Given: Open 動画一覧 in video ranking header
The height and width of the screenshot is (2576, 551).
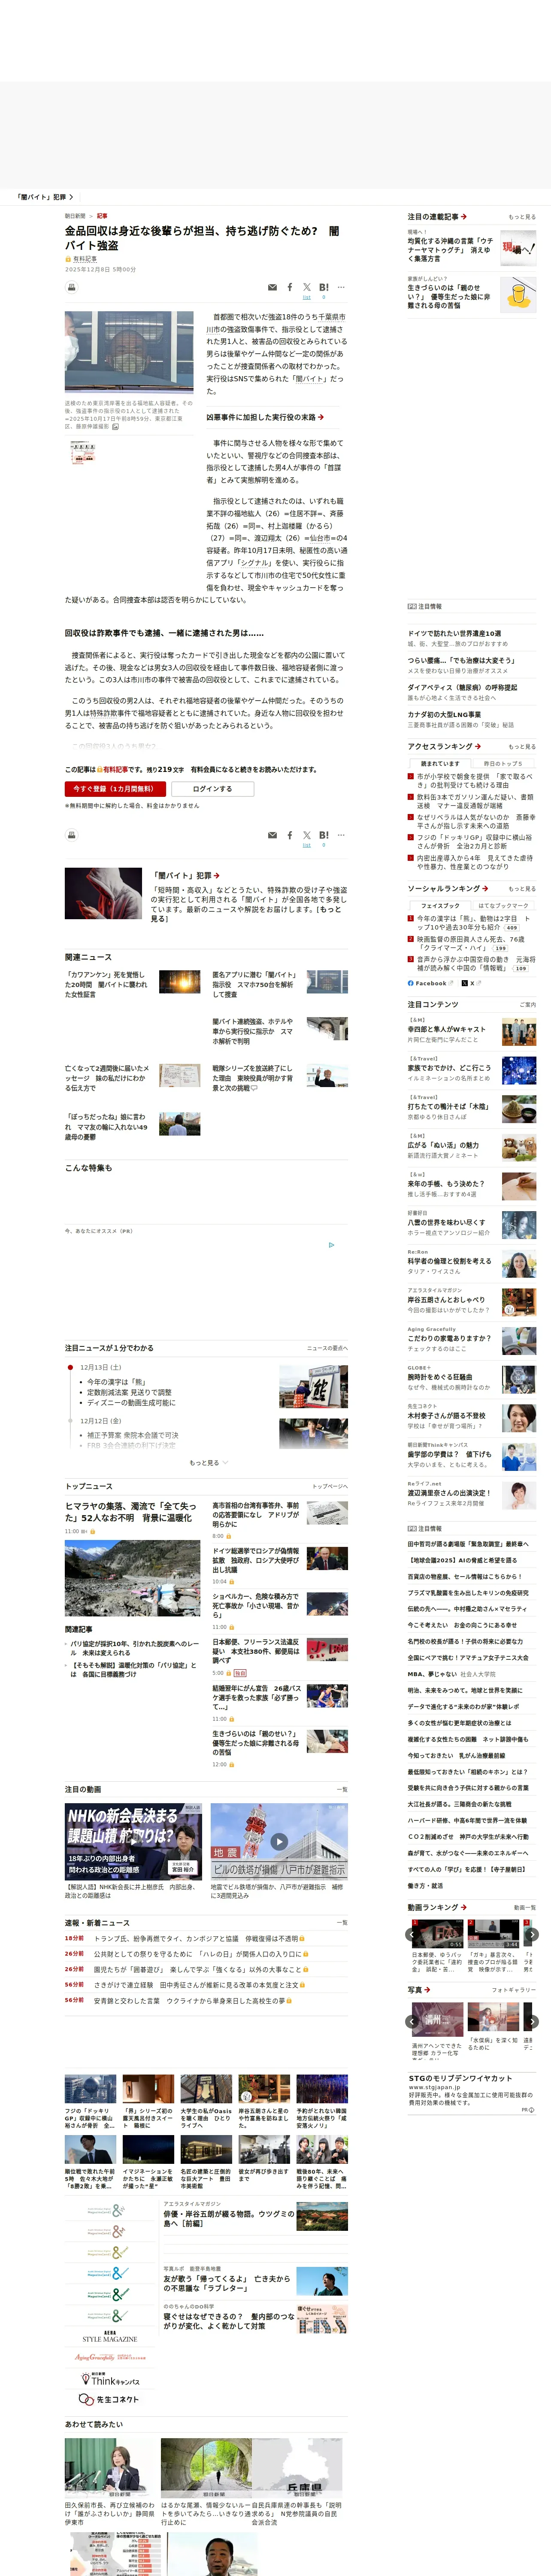Looking at the screenshot, I should pyautogui.click(x=525, y=1907).
